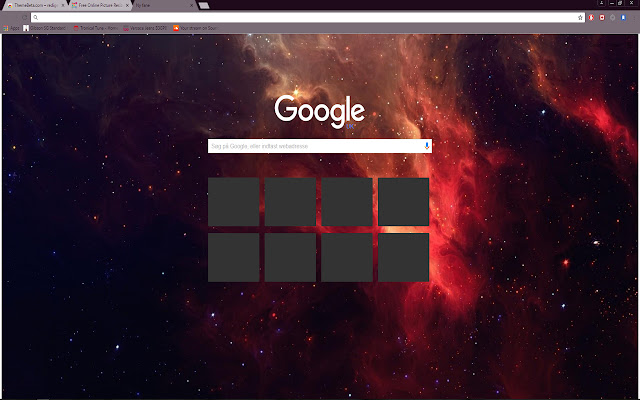Screen dimensions: 640x400
Task: Open a new tab with the new-tab button
Action: click(x=204, y=5)
